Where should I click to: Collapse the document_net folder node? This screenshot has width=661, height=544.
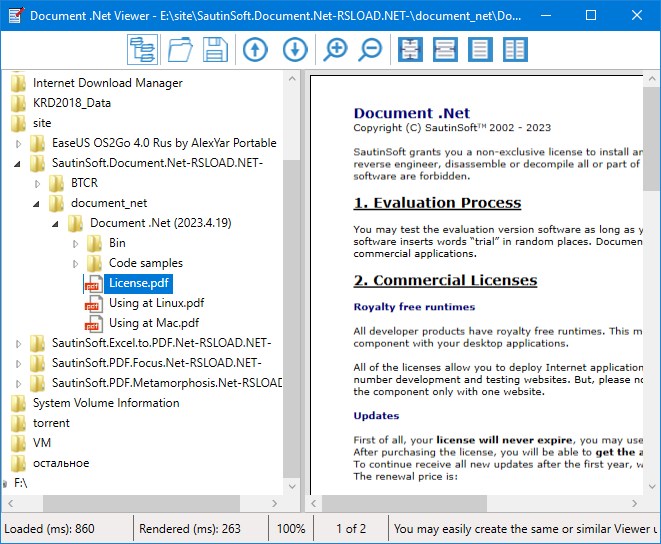36,204
